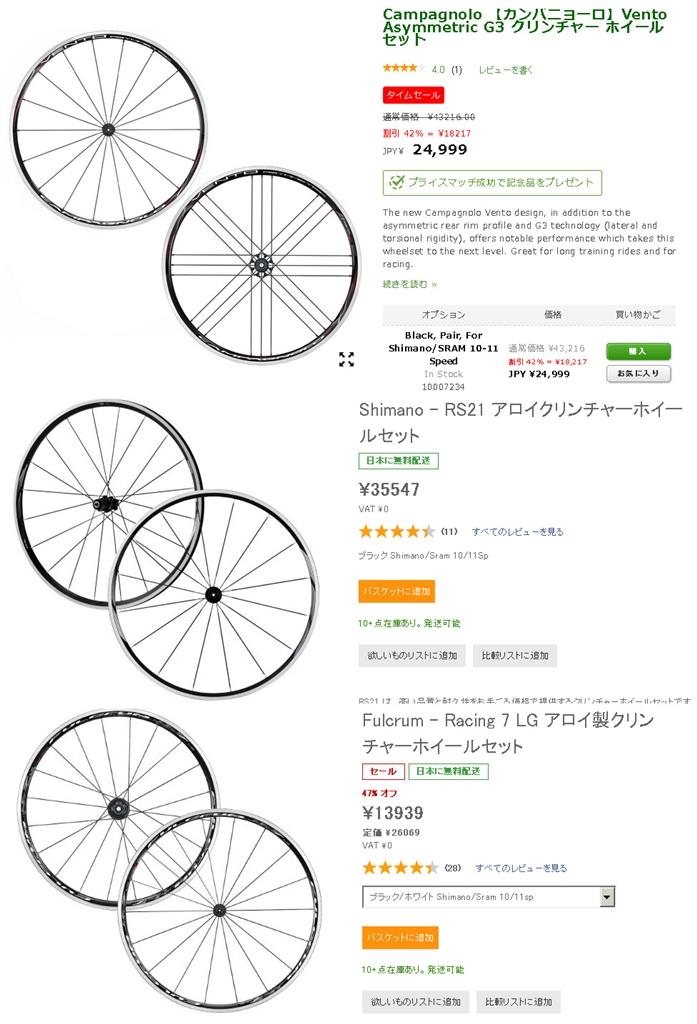Image resolution: width=697 pixels, height=1024 pixels.
Task: Click 日本に無料配送 badge under Shimano RS21
Action: 398,461
